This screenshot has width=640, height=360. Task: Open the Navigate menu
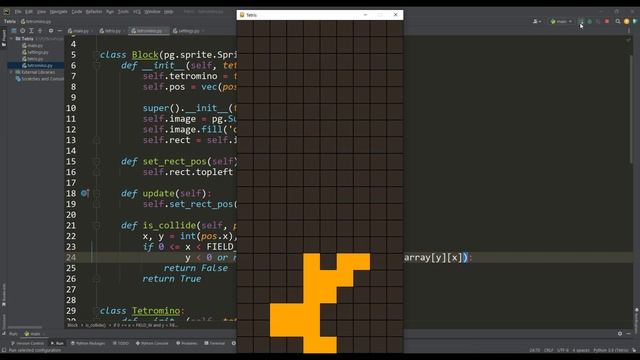58,12
